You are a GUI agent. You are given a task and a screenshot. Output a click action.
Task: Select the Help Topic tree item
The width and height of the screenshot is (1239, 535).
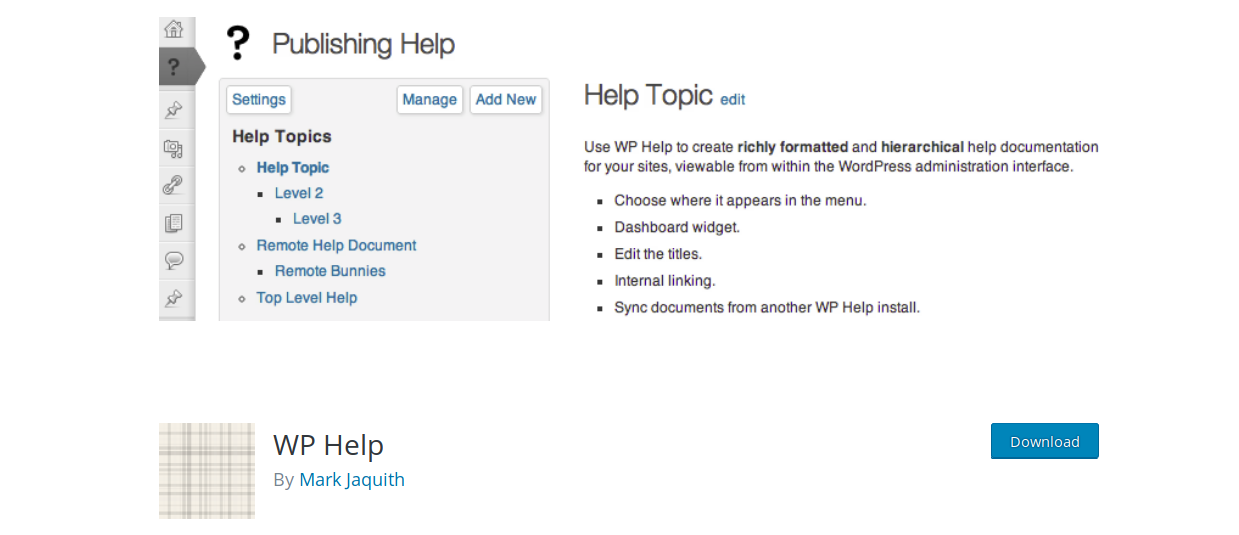pyautogui.click(x=293, y=168)
